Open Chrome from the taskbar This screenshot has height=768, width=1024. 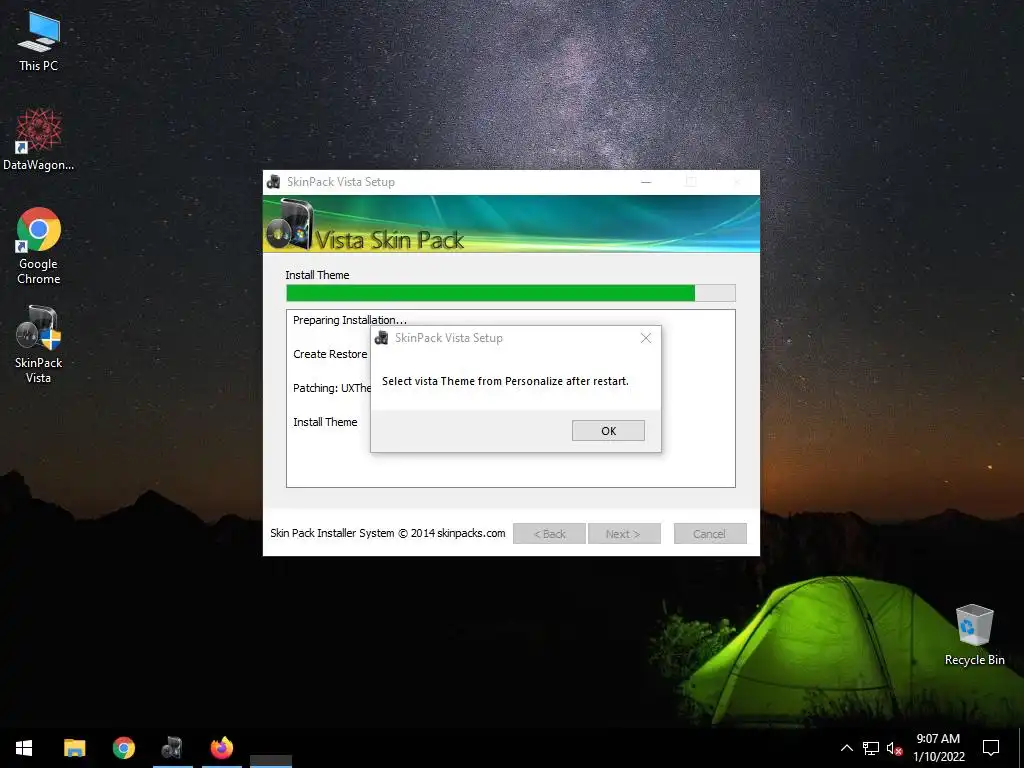pos(123,748)
